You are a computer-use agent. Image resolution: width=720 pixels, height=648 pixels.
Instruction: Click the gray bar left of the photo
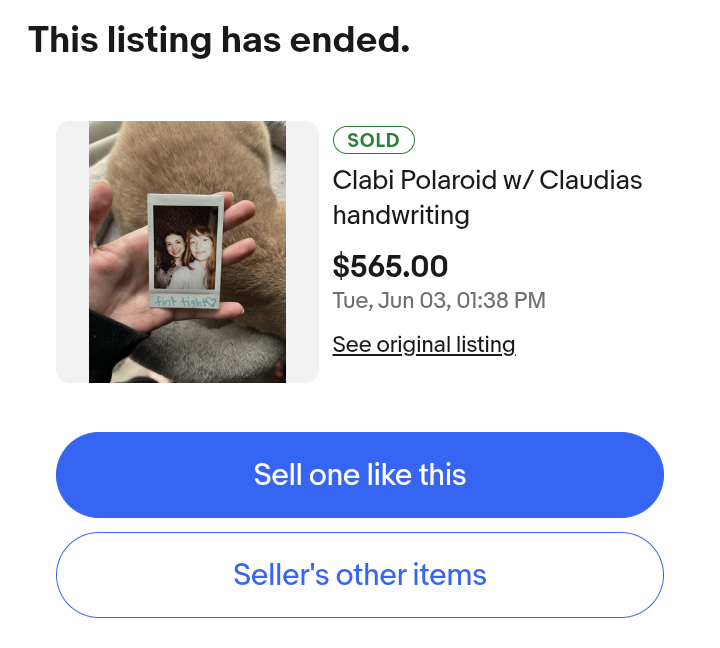click(x=72, y=252)
